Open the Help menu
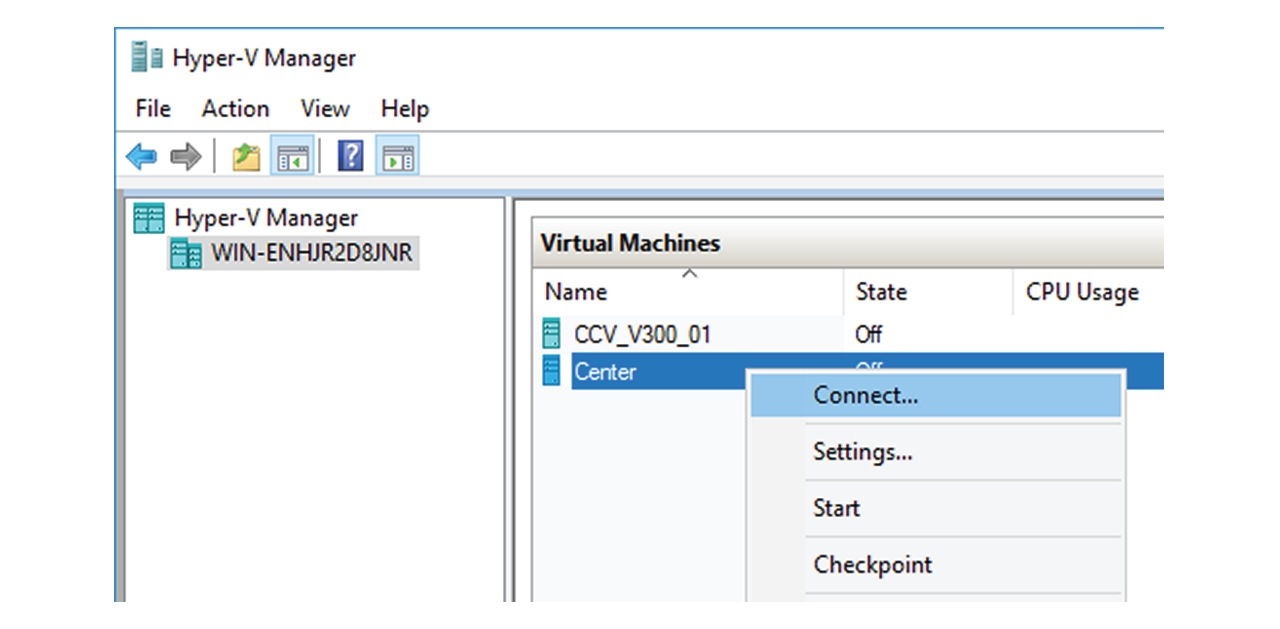This screenshot has width=1280, height=629. click(405, 108)
